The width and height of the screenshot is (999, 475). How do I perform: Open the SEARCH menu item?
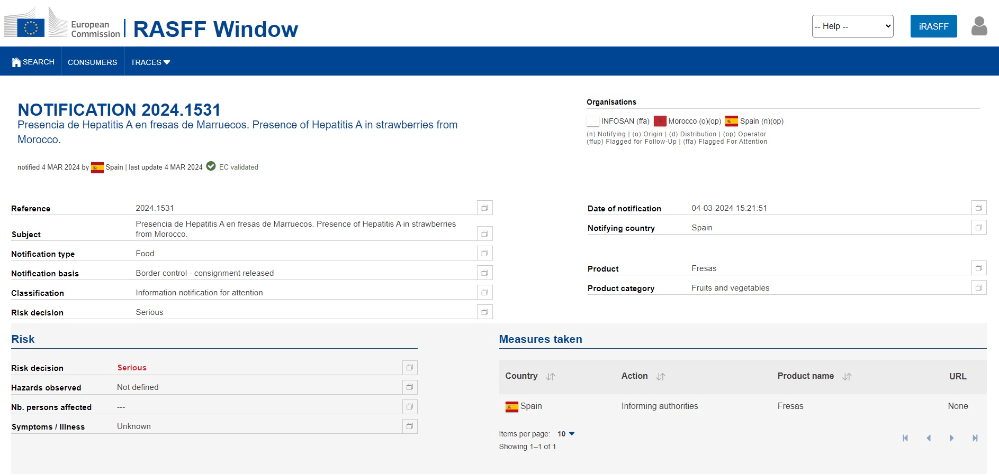(x=33, y=62)
